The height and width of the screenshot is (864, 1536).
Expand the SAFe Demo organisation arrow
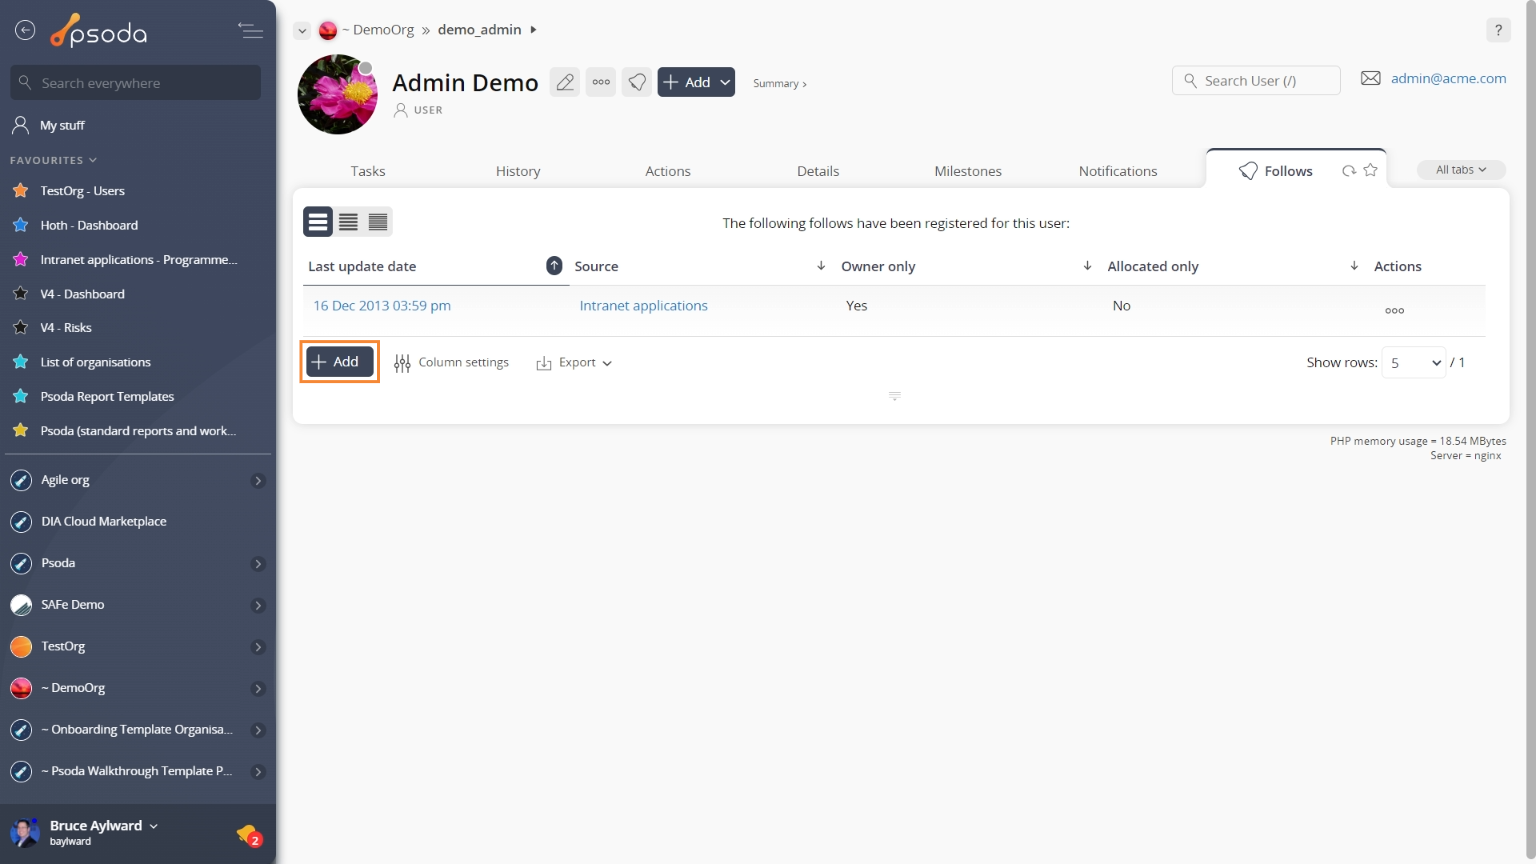pos(258,606)
